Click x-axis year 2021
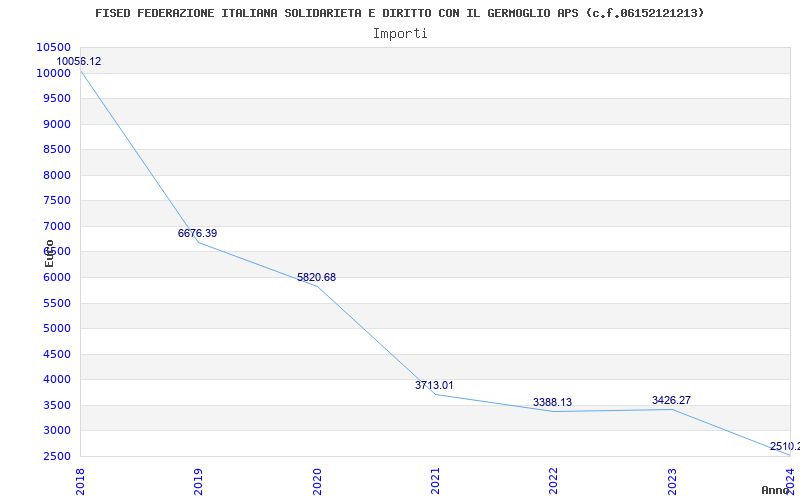The image size is (800, 500). tap(435, 481)
